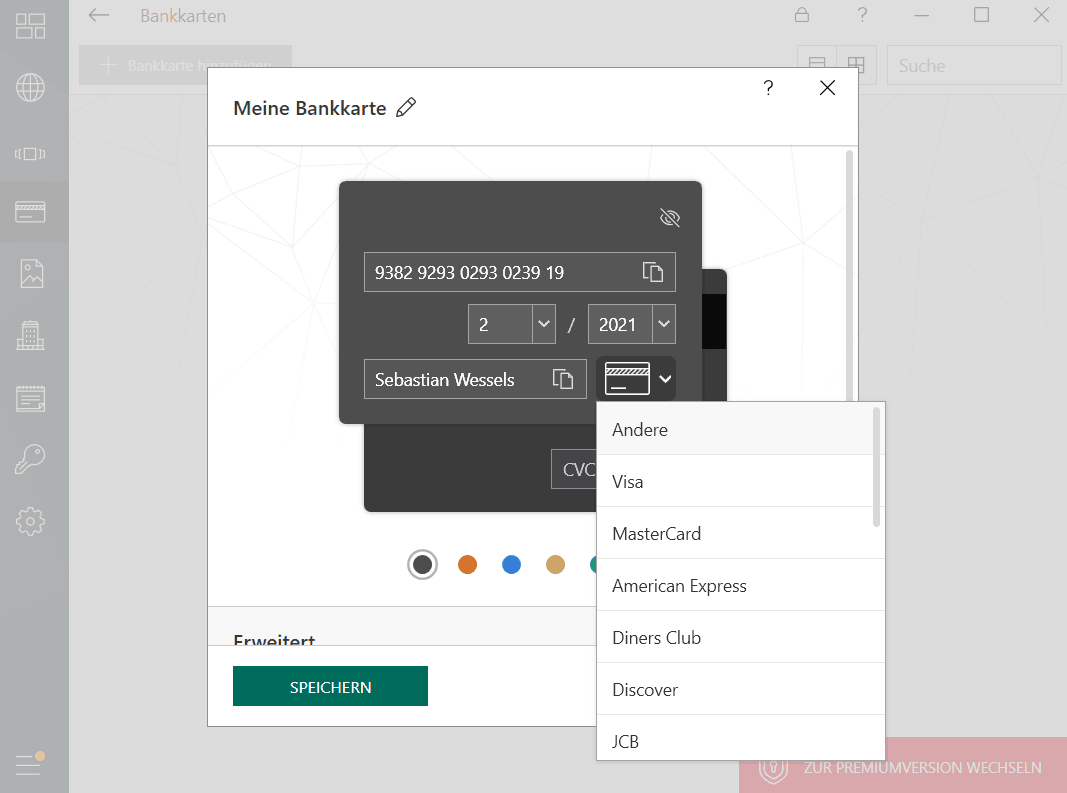Edit the card name with pencil icon
The image size is (1067, 793).
coord(406,108)
